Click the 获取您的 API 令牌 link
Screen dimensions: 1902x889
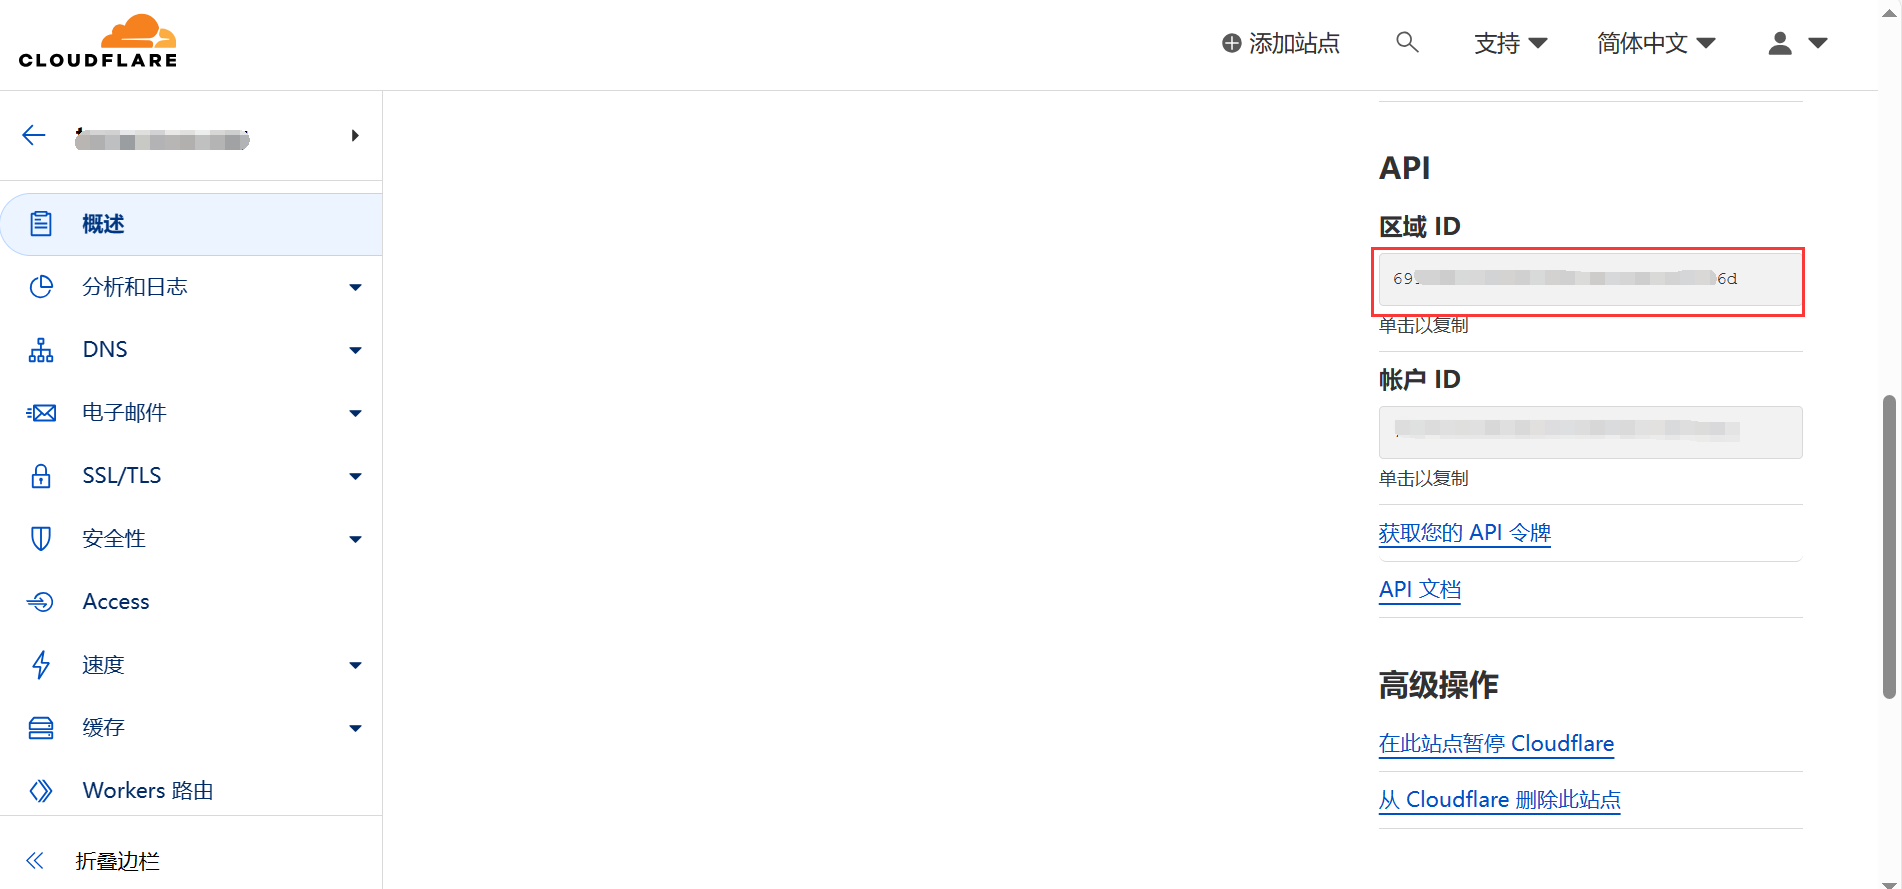pos(1464,533)
